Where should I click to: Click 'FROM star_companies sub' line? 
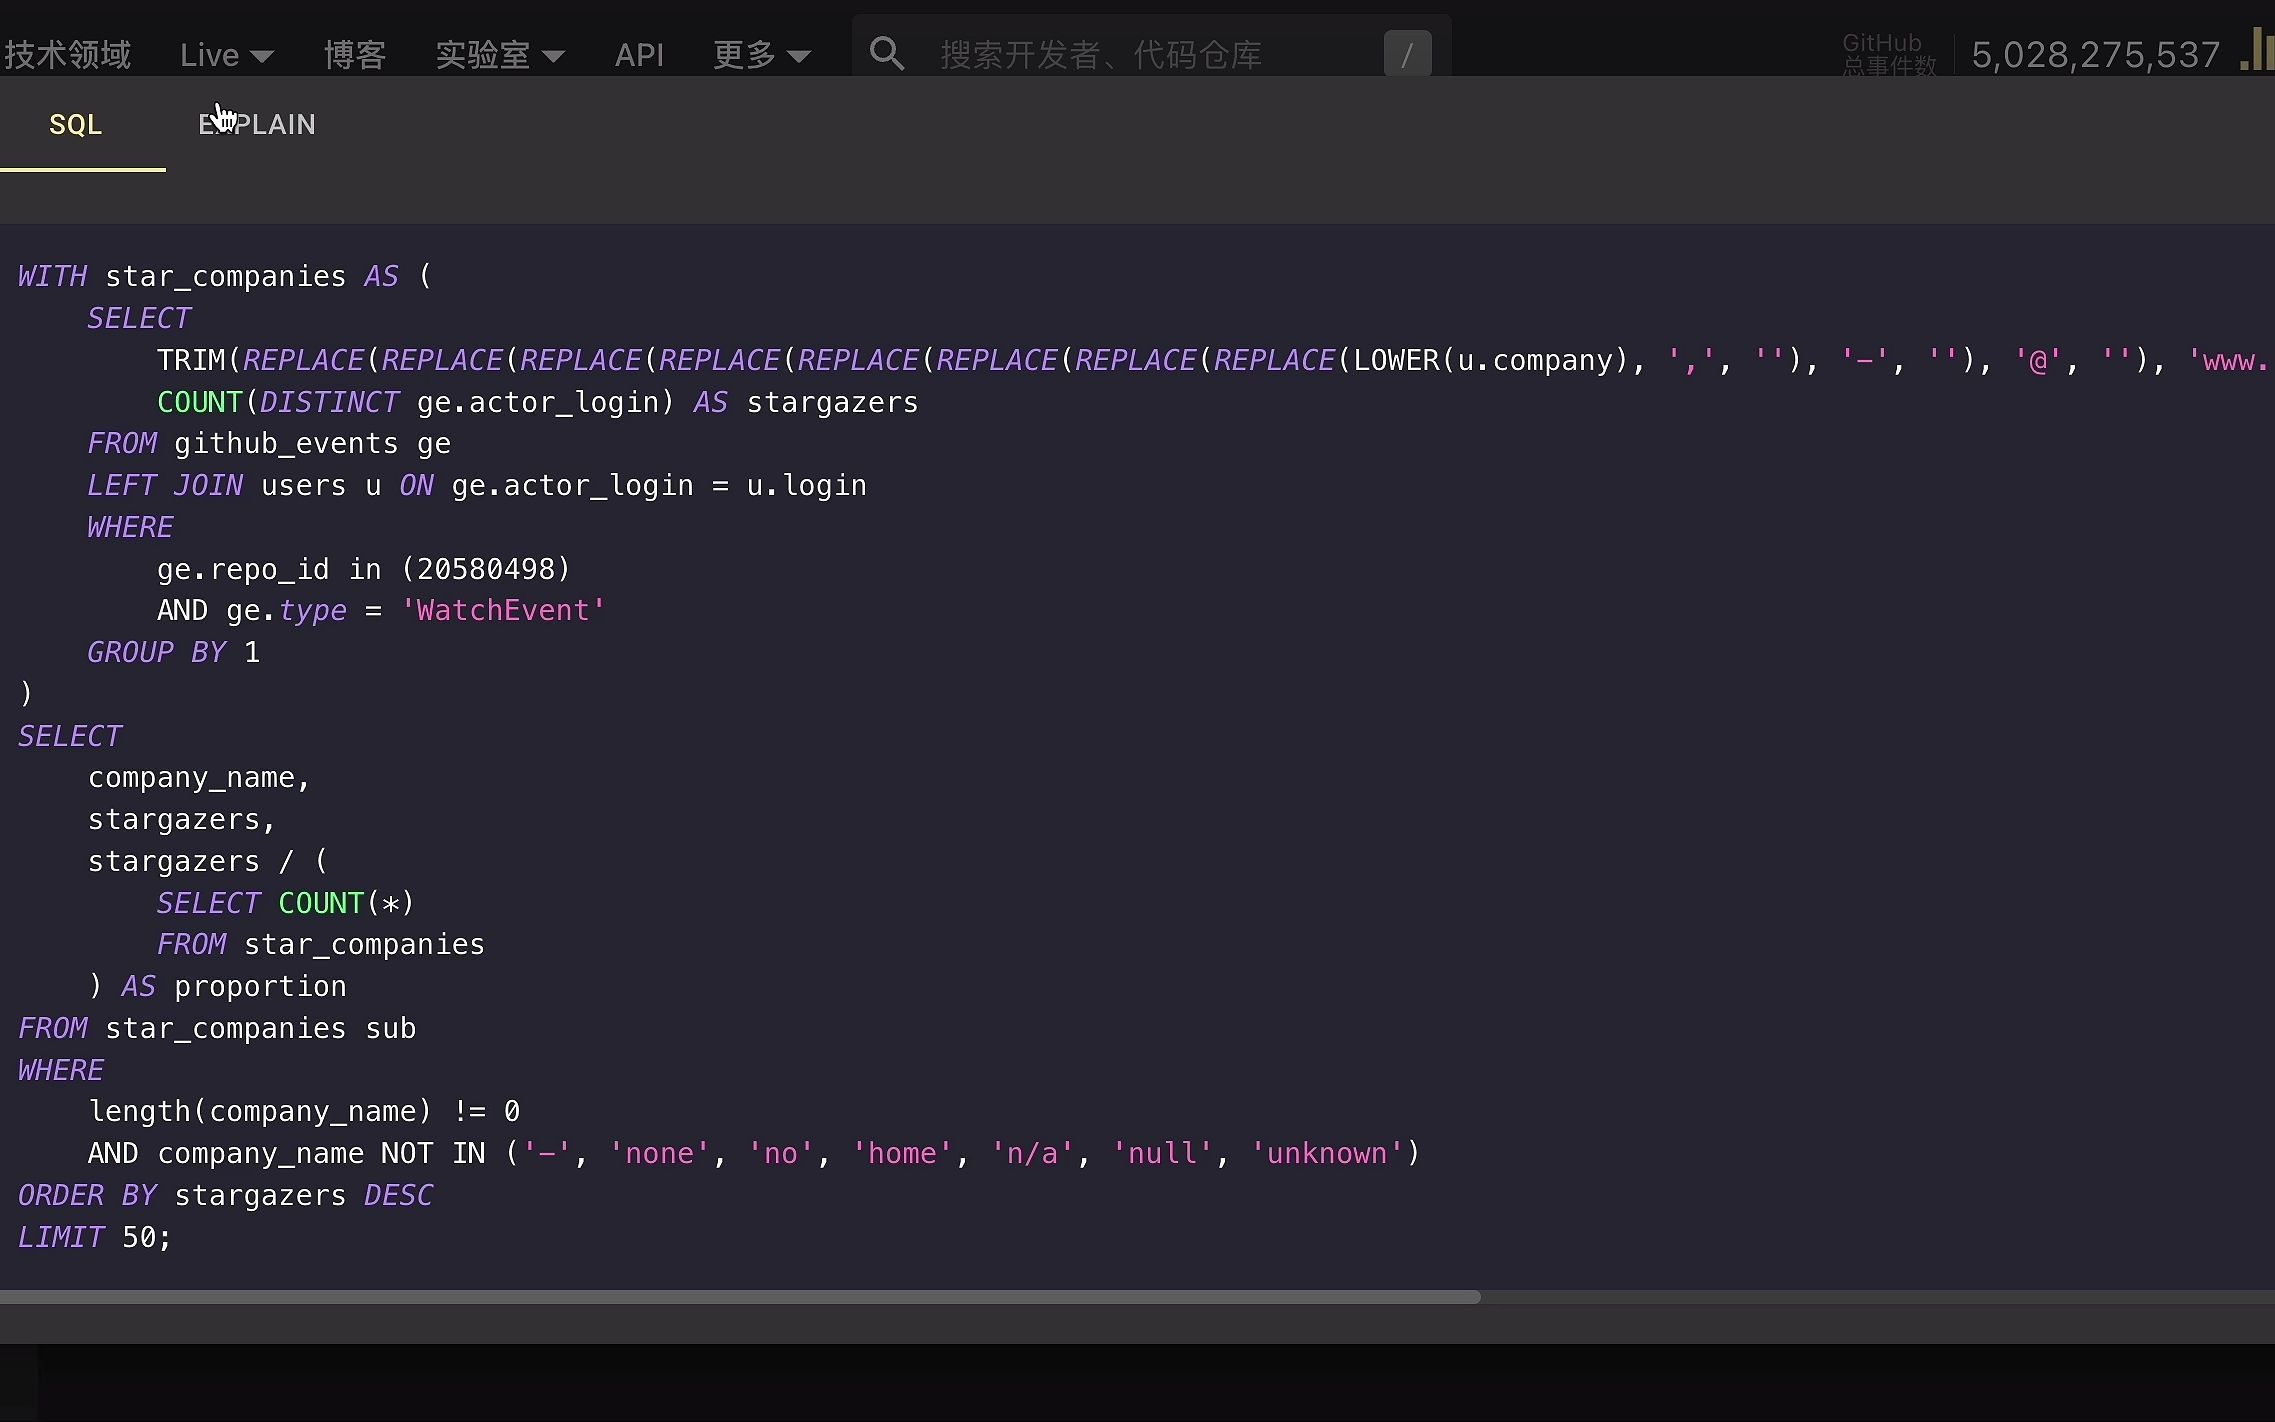coord(217,1028)
